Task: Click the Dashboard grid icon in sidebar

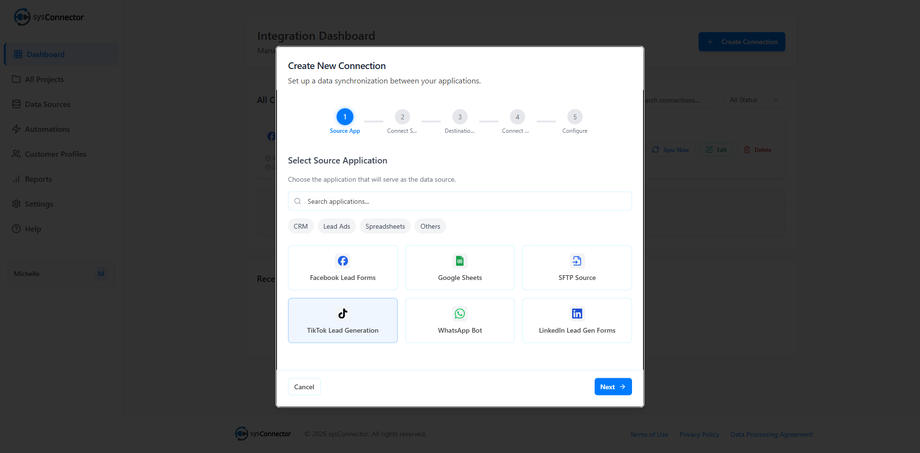Action: [18, 55]
